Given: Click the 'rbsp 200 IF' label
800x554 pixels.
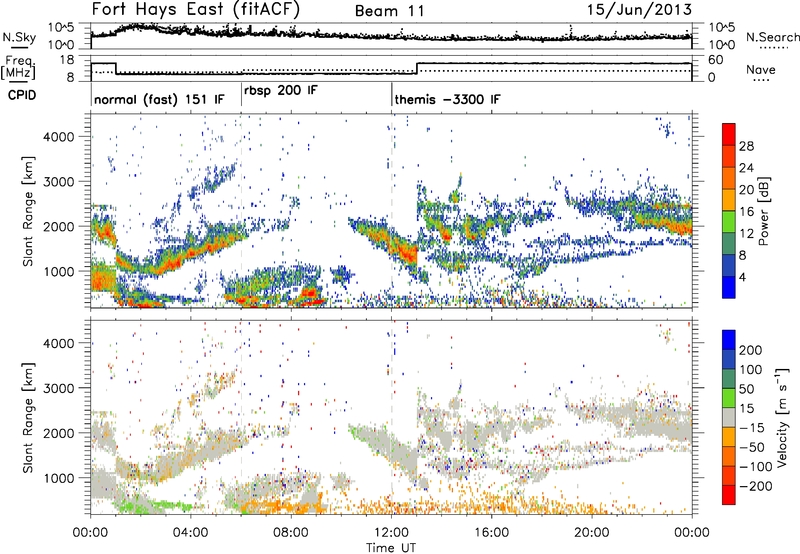Looking at the screenshot, I should 281,91.
